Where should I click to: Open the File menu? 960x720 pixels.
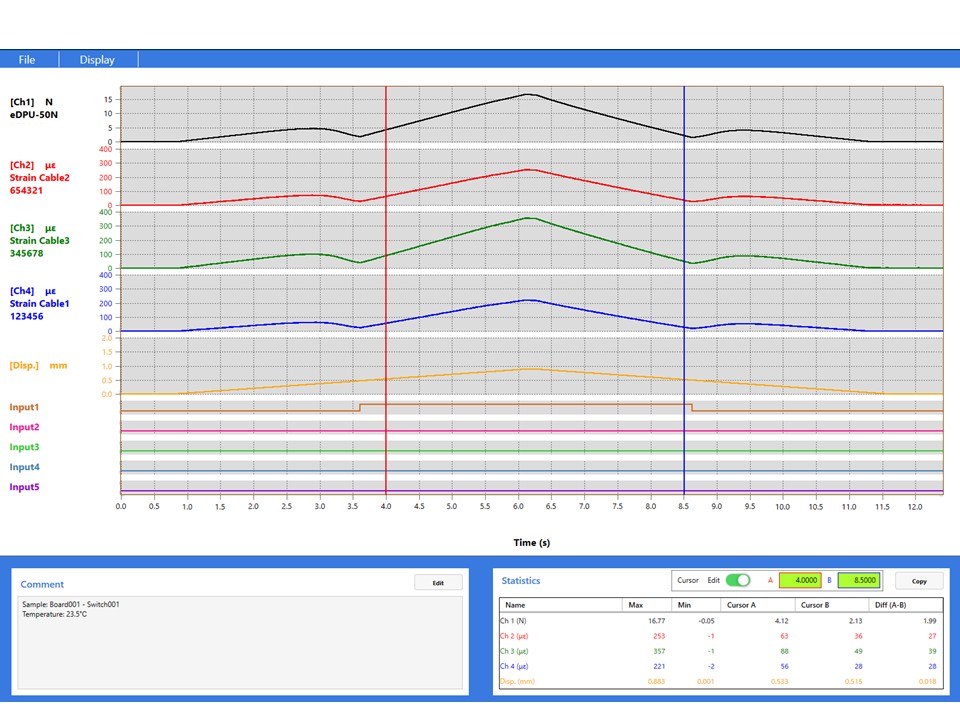pyautogui.click(x=26, y=59)
